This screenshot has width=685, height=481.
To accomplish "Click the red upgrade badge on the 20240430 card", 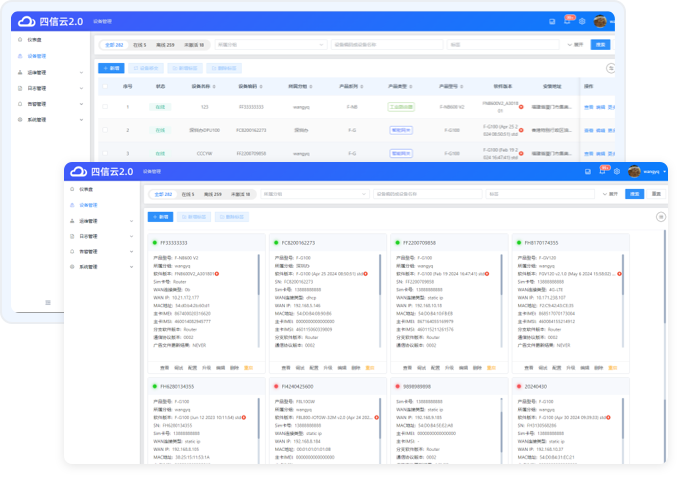I will (608, 418).
